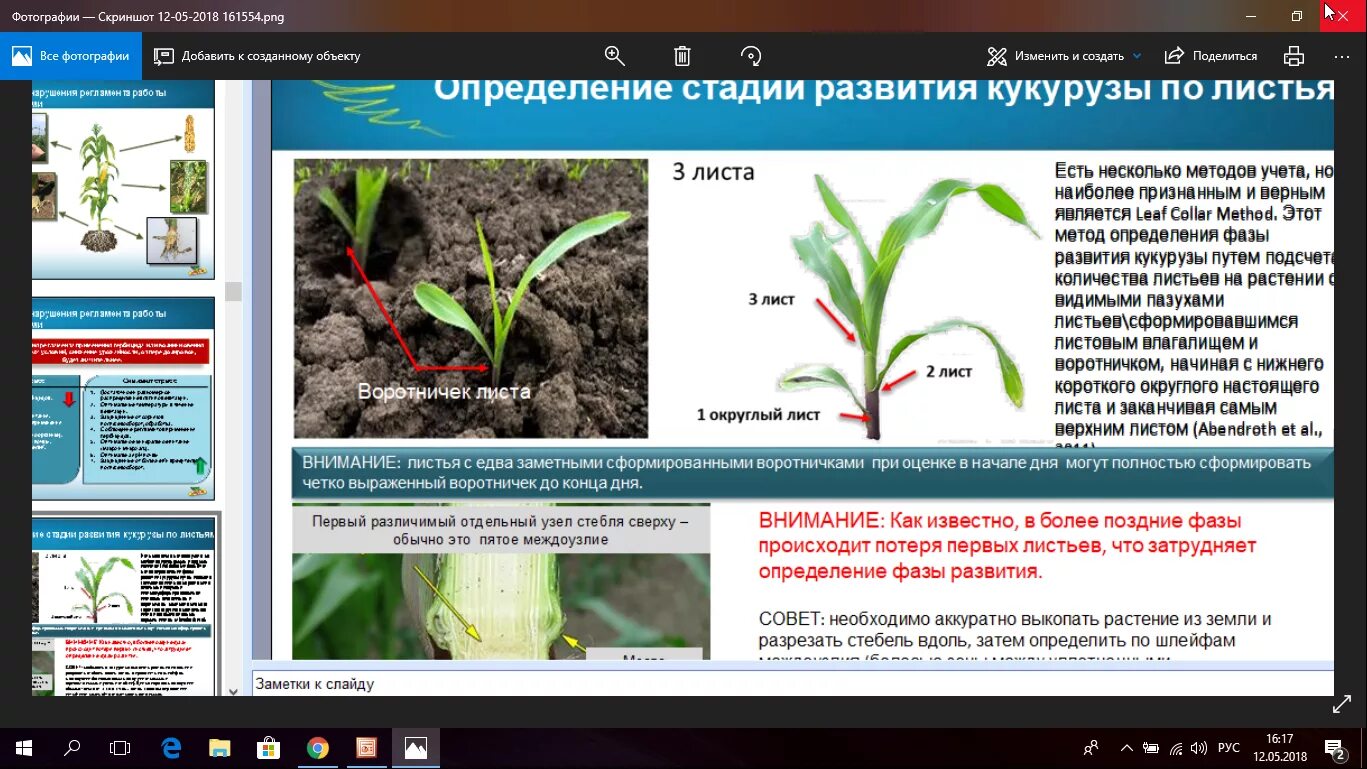Open the three-dots more options menu
Screen dimensions: 1367x769
tap(1342, 56)
